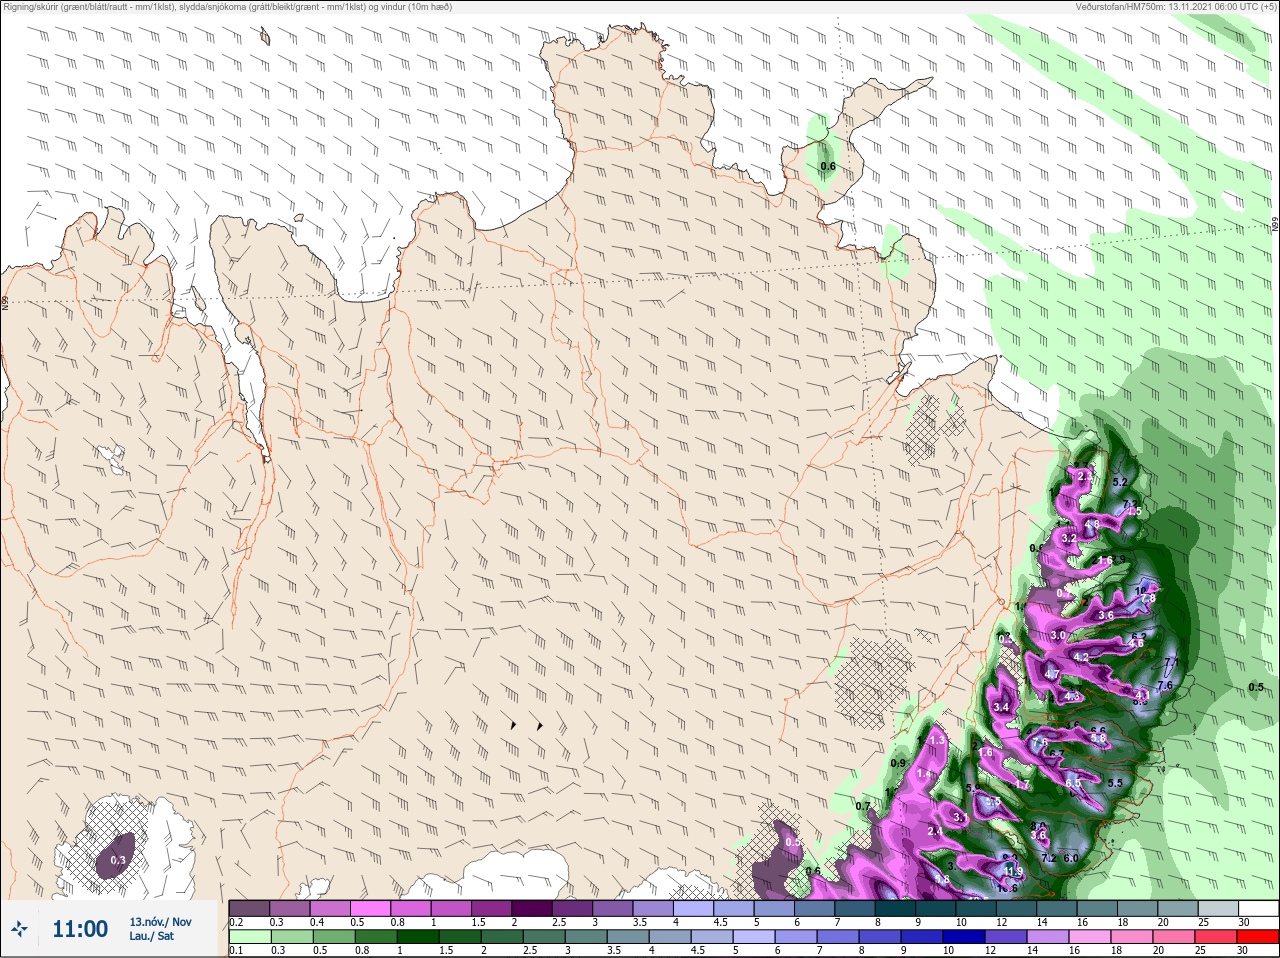
Task: Pick the upper legend lavender swatch between 4 and 4.5
Action: 694,908
